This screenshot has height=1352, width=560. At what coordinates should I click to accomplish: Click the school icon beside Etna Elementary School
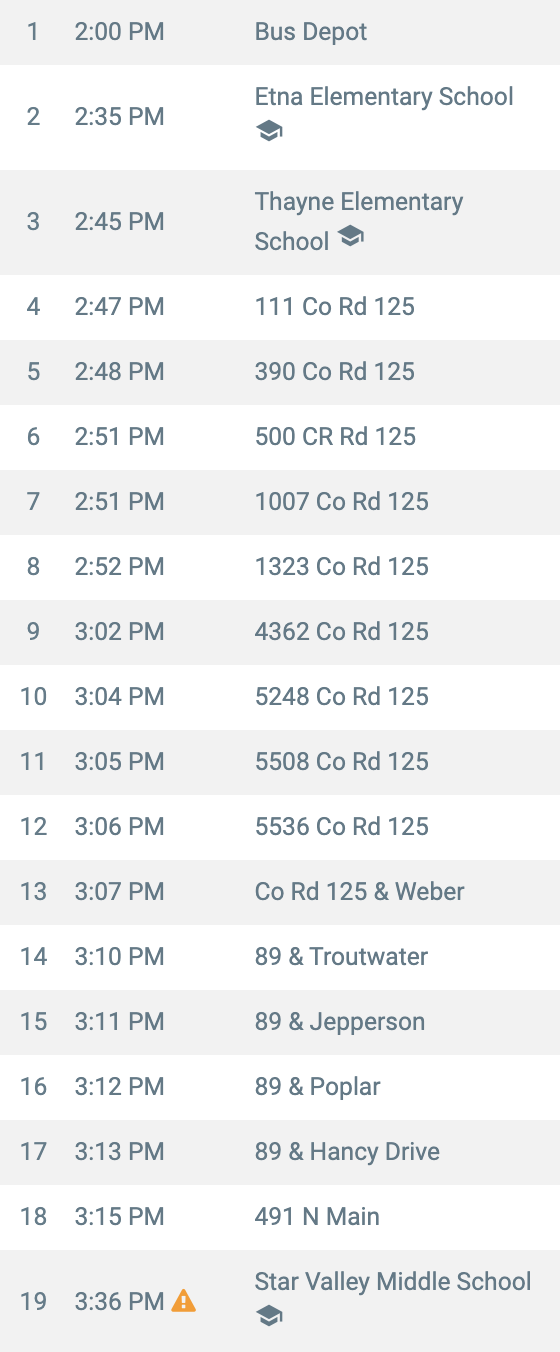pos(269,131)
